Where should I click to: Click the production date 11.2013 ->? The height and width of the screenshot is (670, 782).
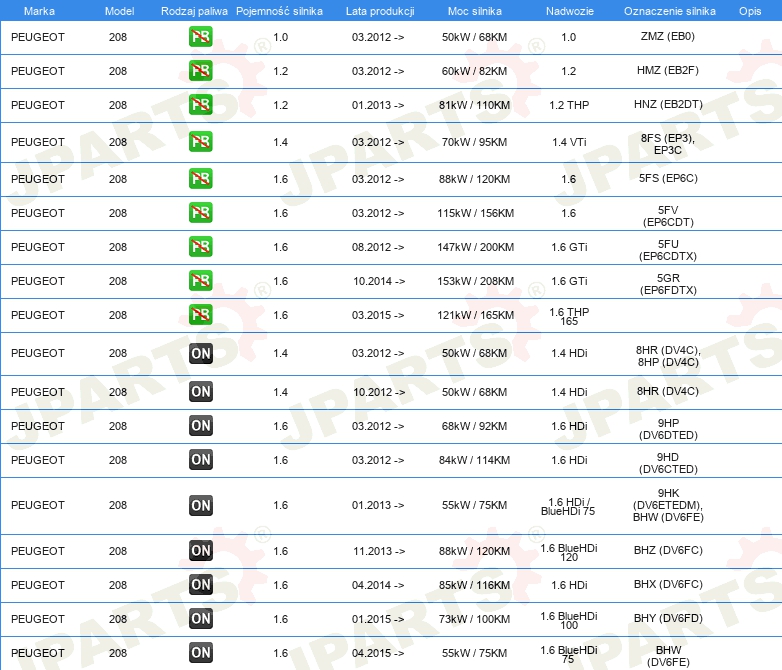click(x=379, y=551)
